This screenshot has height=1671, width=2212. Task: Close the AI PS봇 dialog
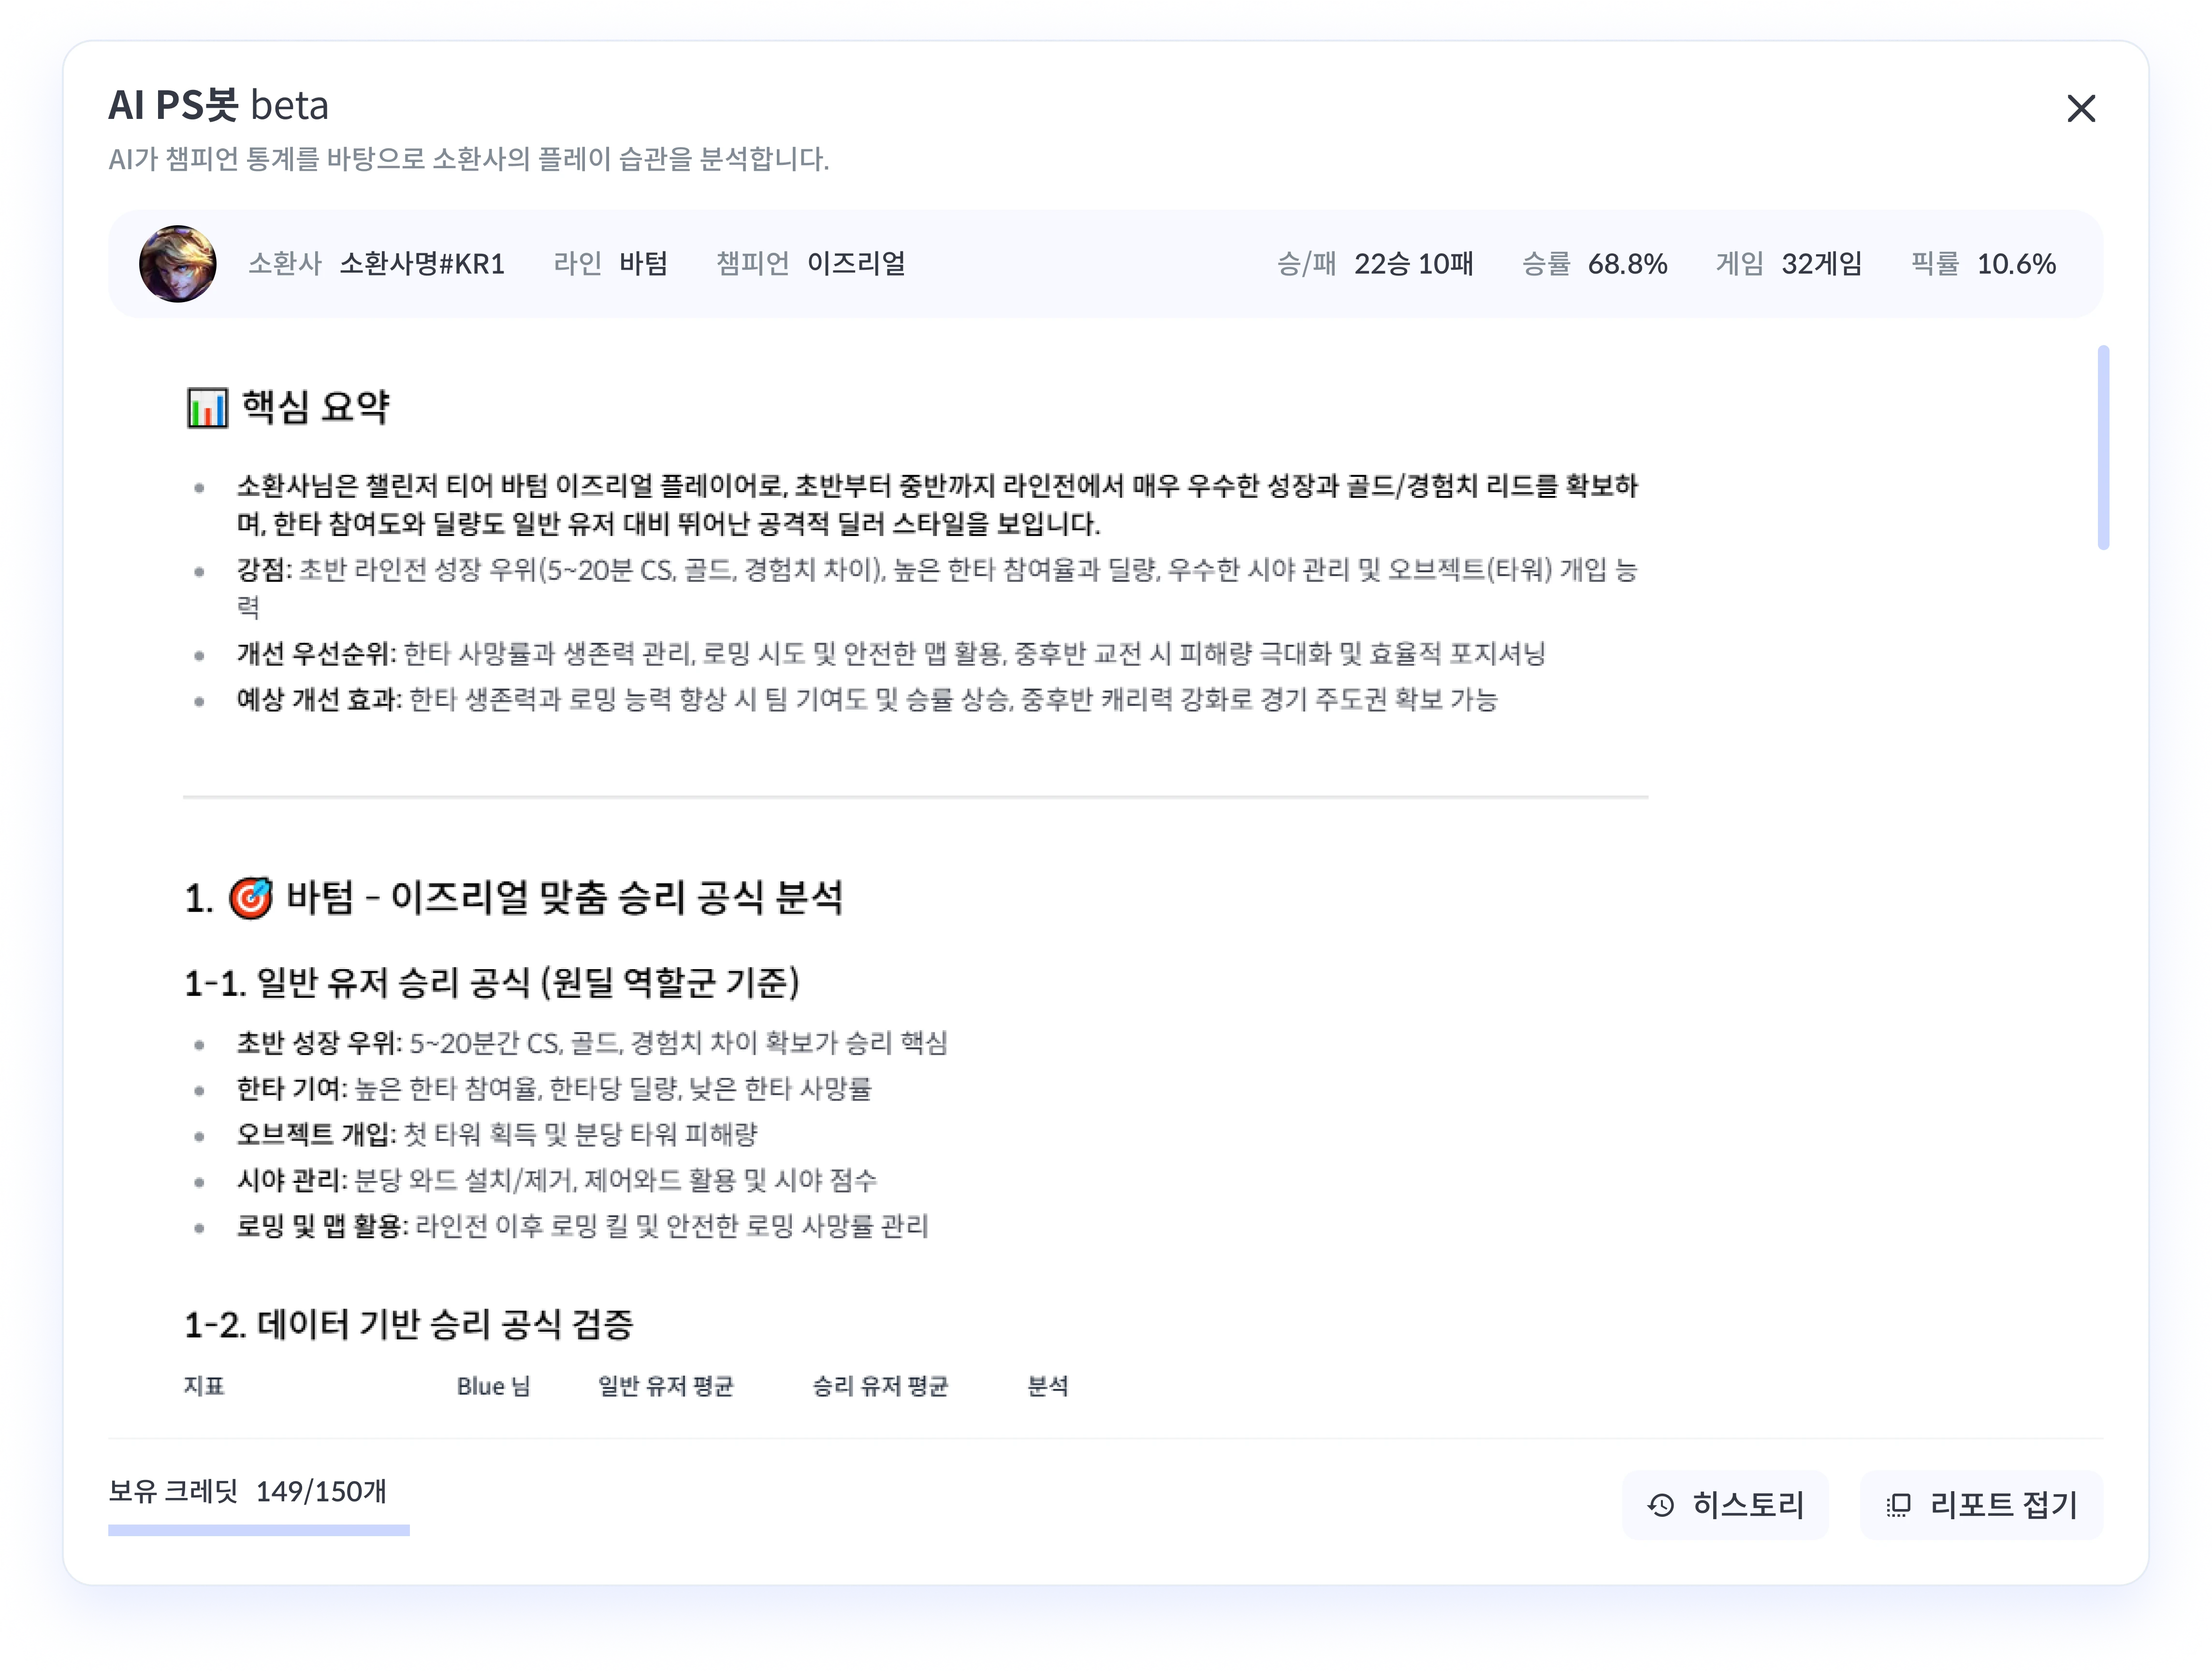tap(2080, 108)
